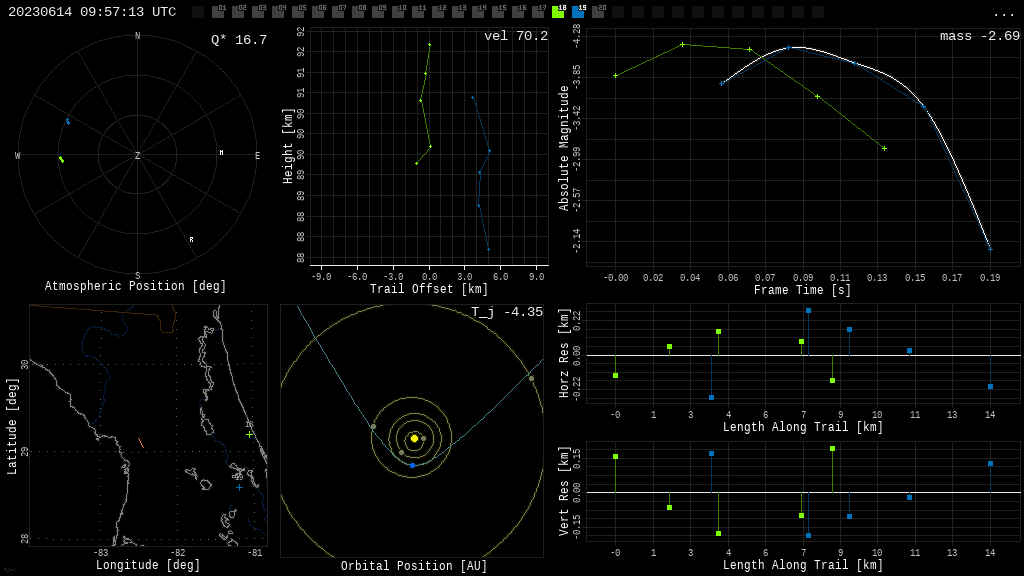Select station square 01 in top strip
The width and height of the screenshot is (1024, 576).
pos(218,12)
